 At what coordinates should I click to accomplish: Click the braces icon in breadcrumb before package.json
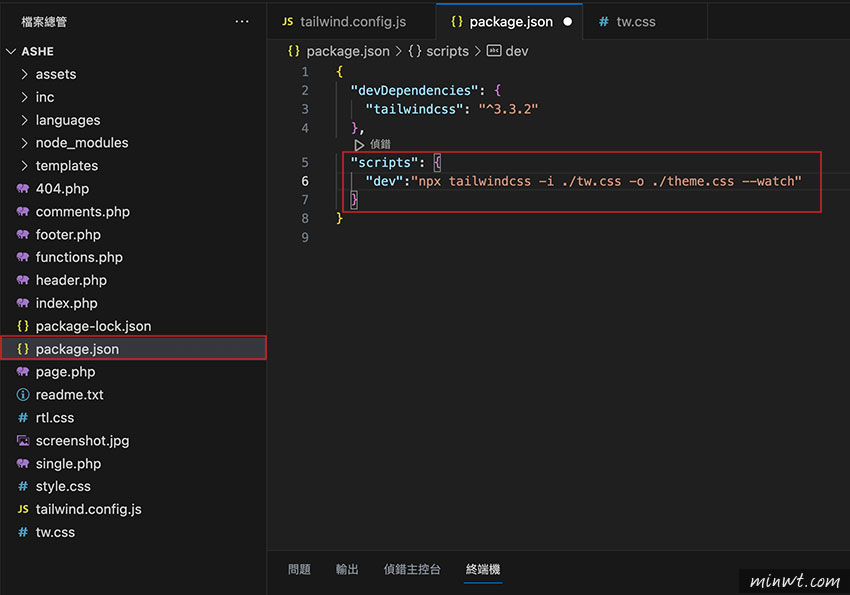pos(294,51)
